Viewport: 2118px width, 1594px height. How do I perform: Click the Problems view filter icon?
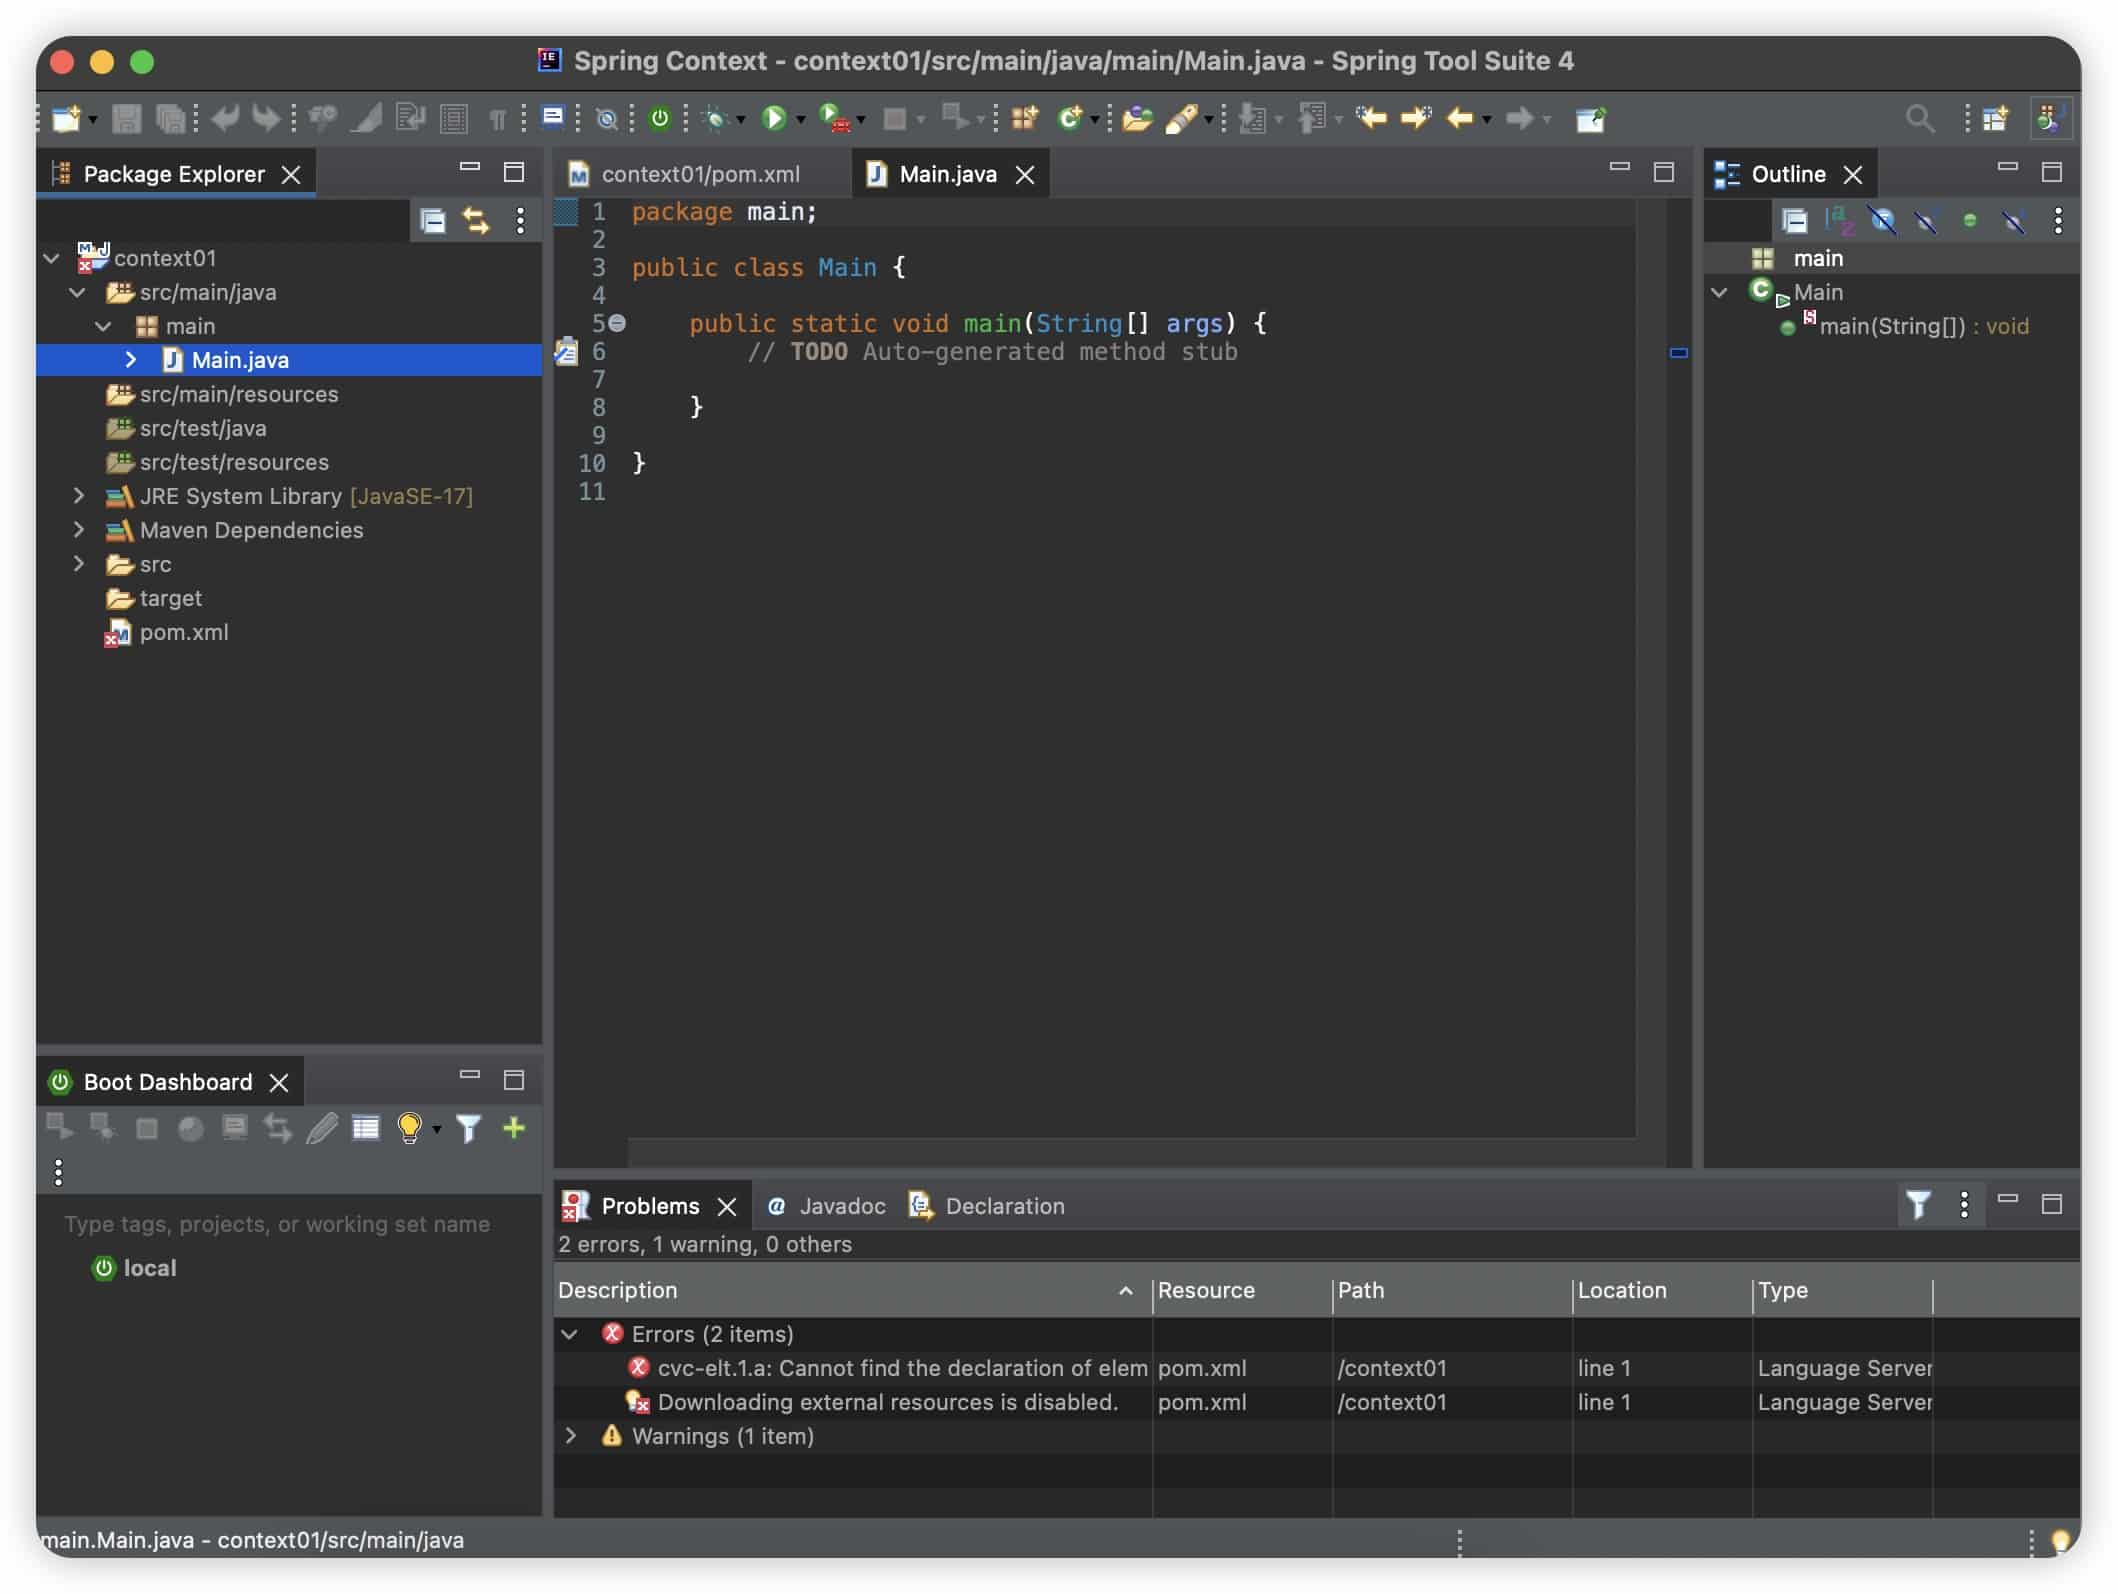point(1918,1205)
